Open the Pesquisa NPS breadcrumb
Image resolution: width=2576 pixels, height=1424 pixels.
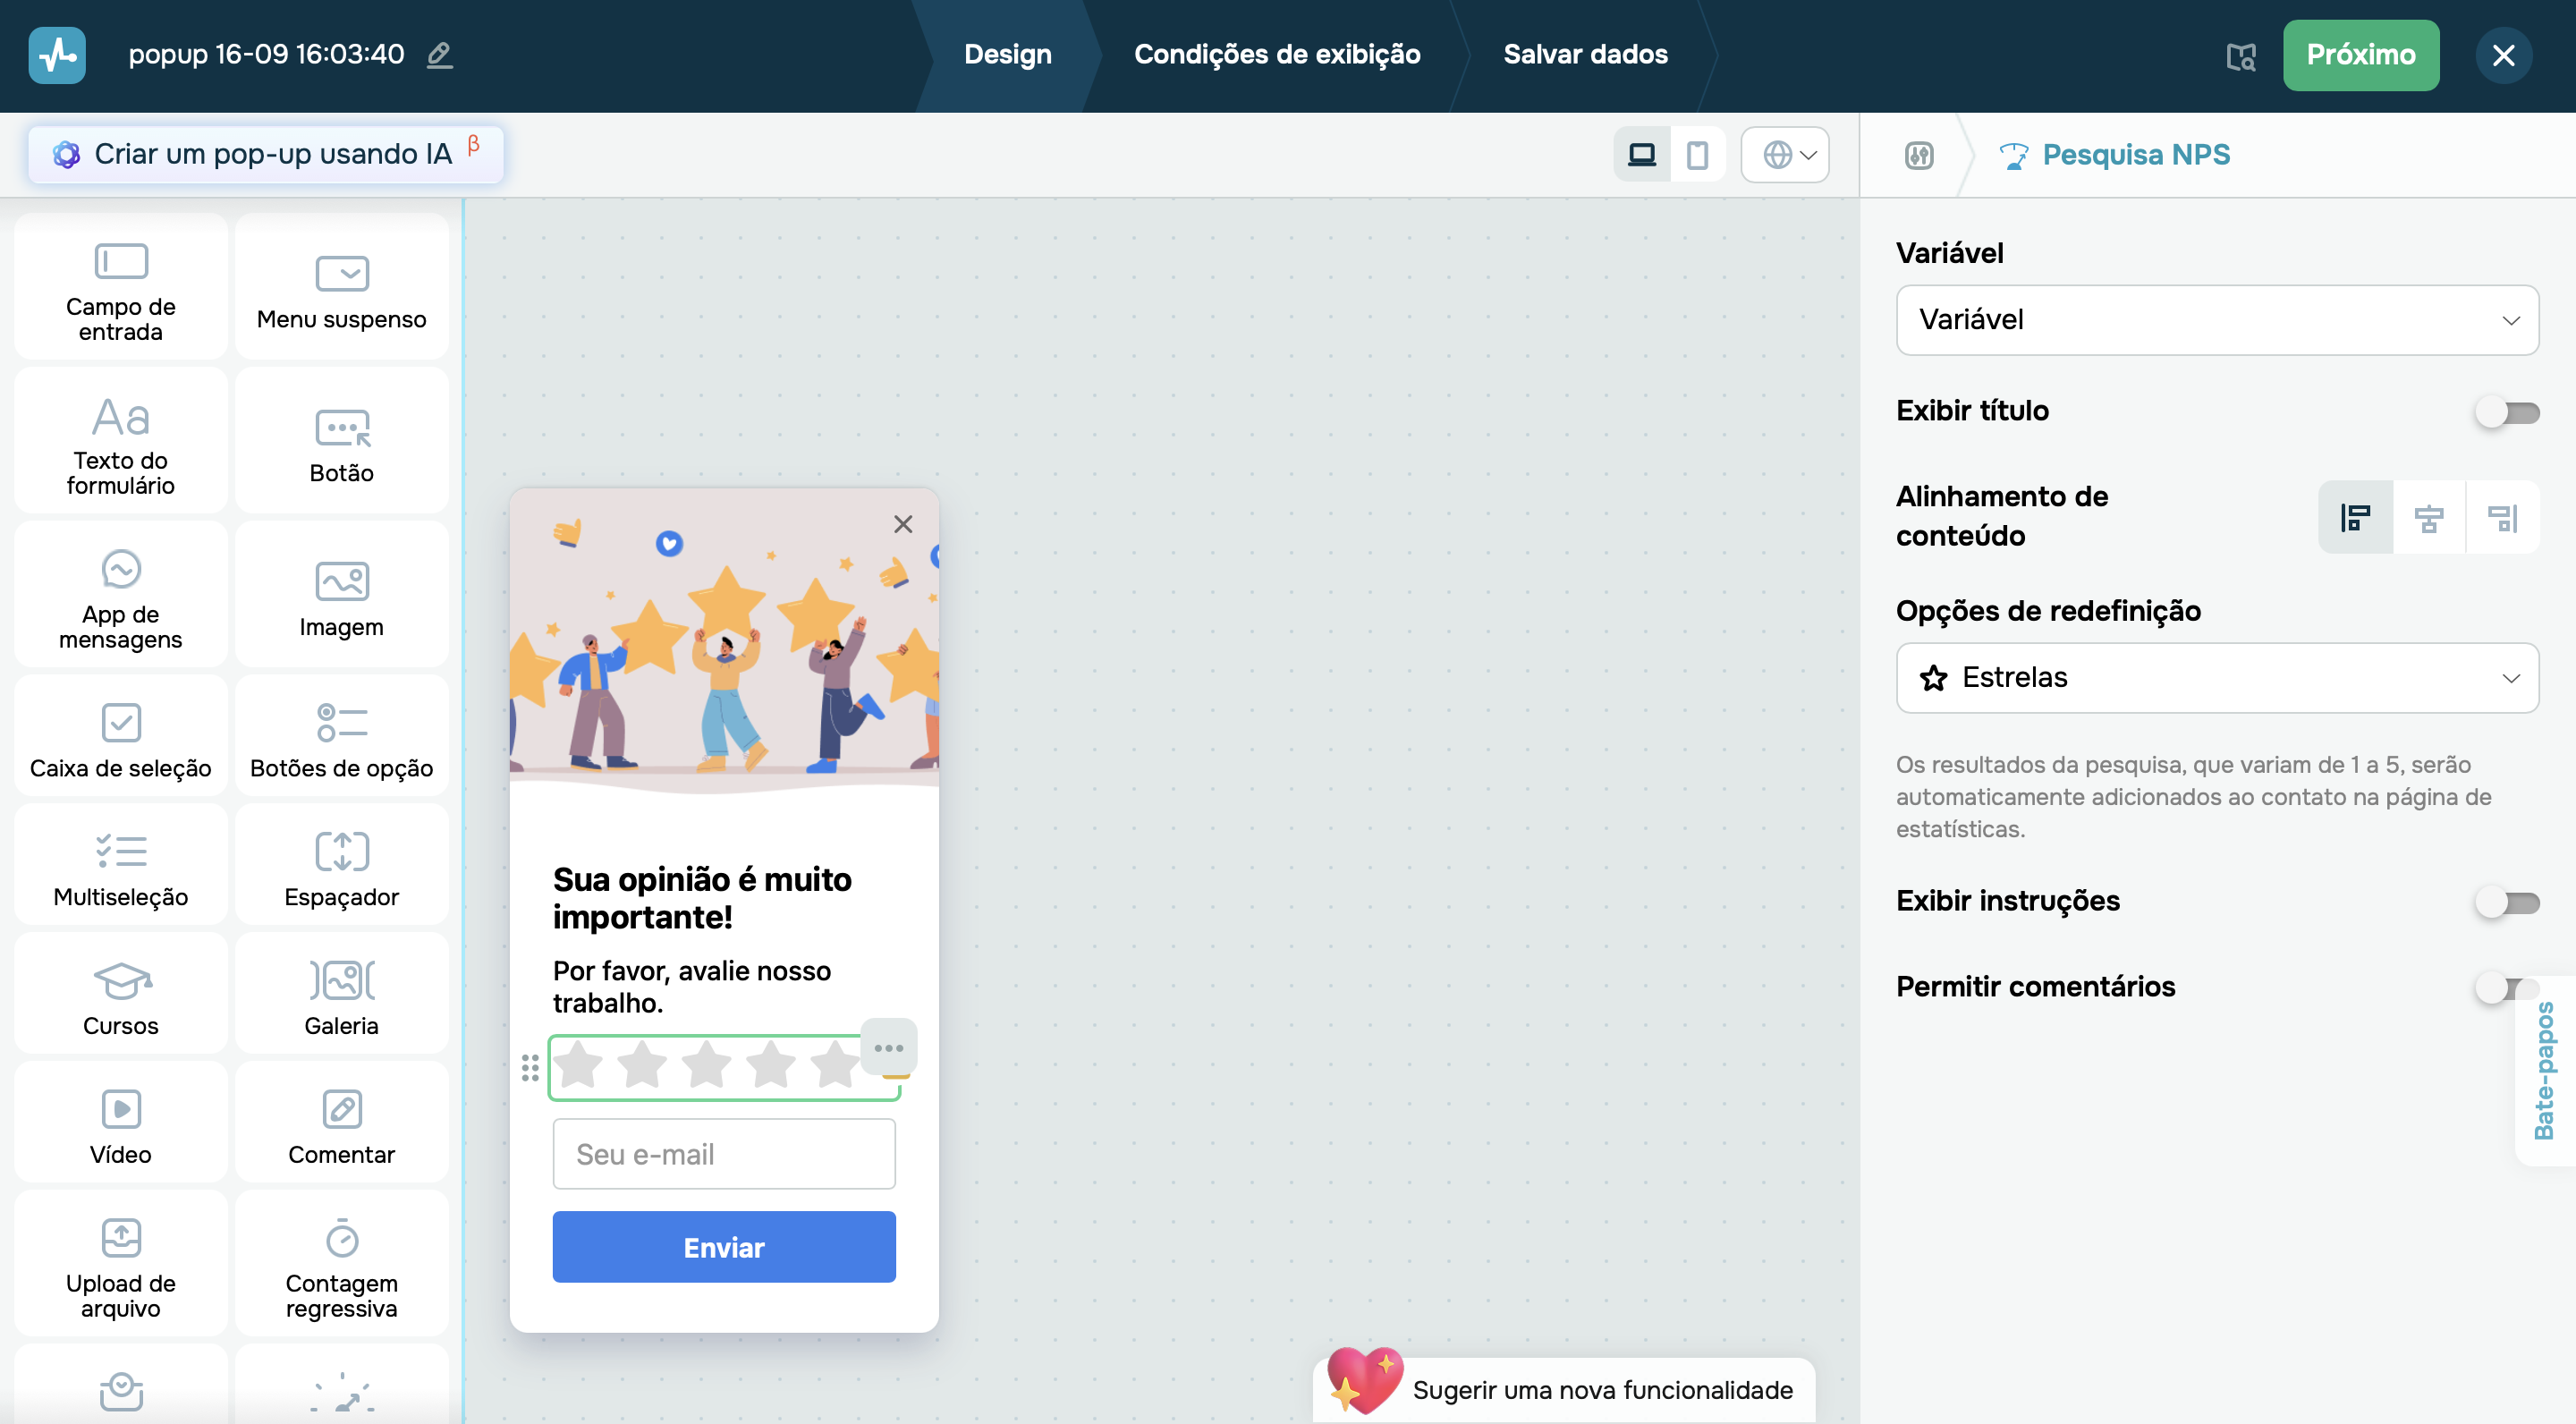pos(2114,155)
